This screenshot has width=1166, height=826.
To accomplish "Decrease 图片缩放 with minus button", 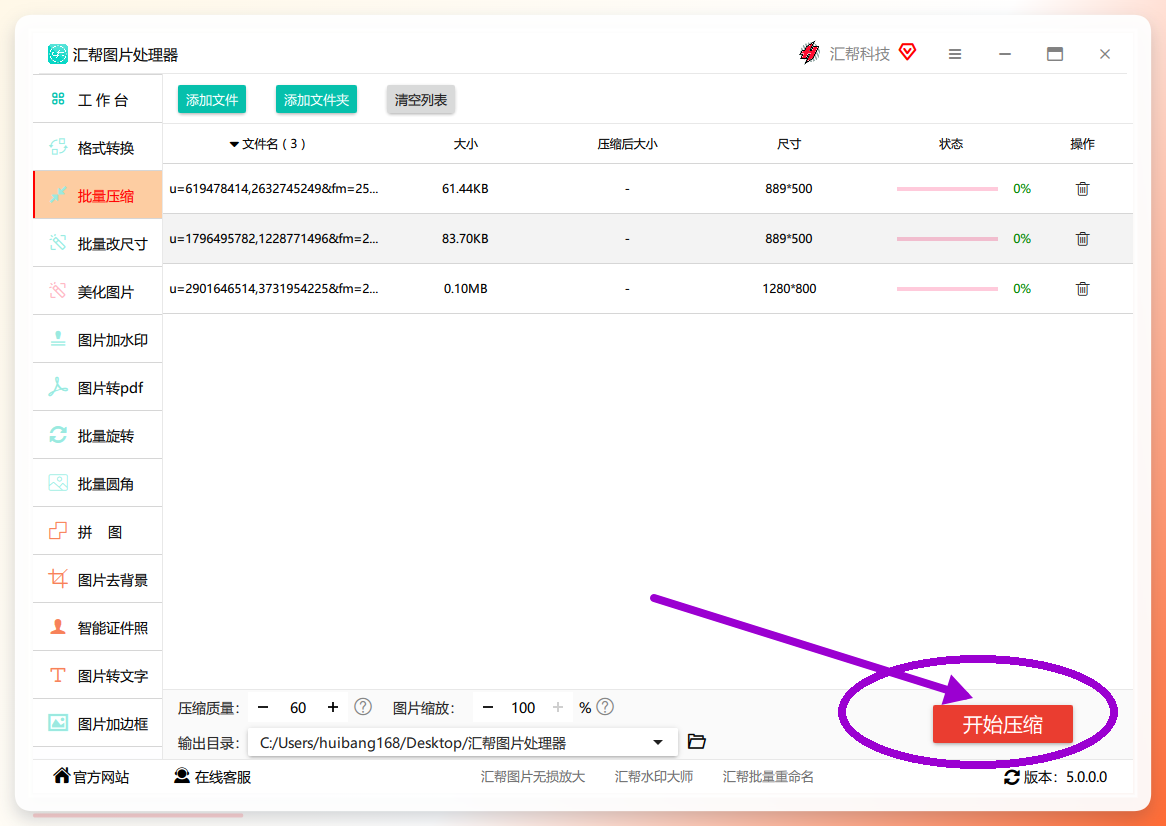I will [487, 707].
